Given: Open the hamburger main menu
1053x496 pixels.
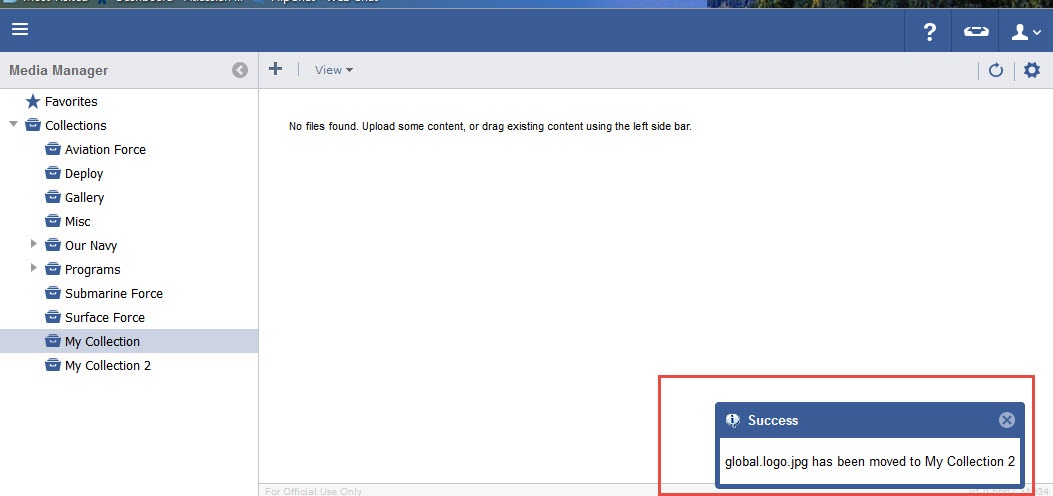Looking at the screenshot, I should click(x=20, y=30).
